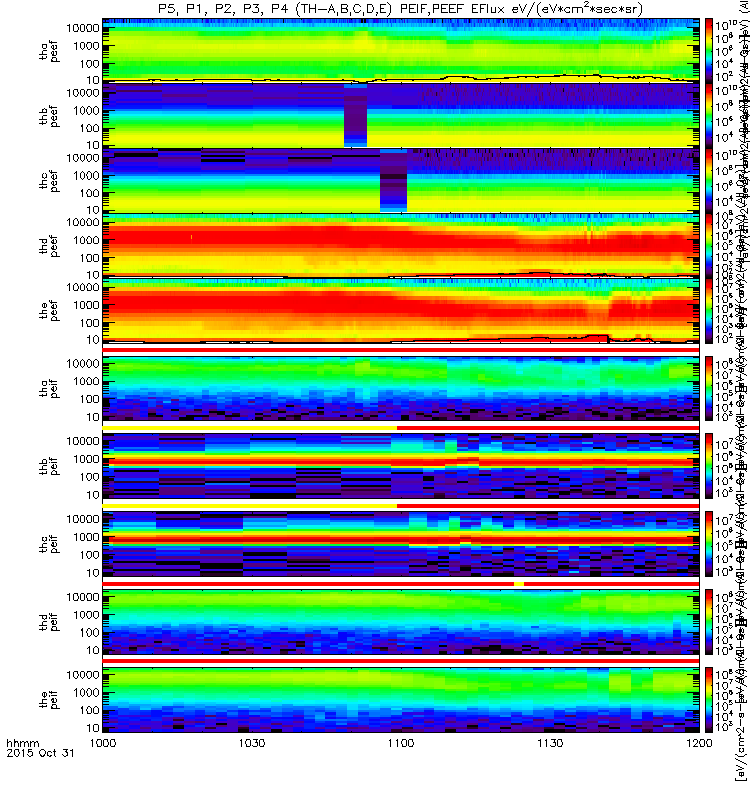Screen dimensions: 750x800
Task: Click the 'tha peef' panel label
Action: tap(49, 52)
